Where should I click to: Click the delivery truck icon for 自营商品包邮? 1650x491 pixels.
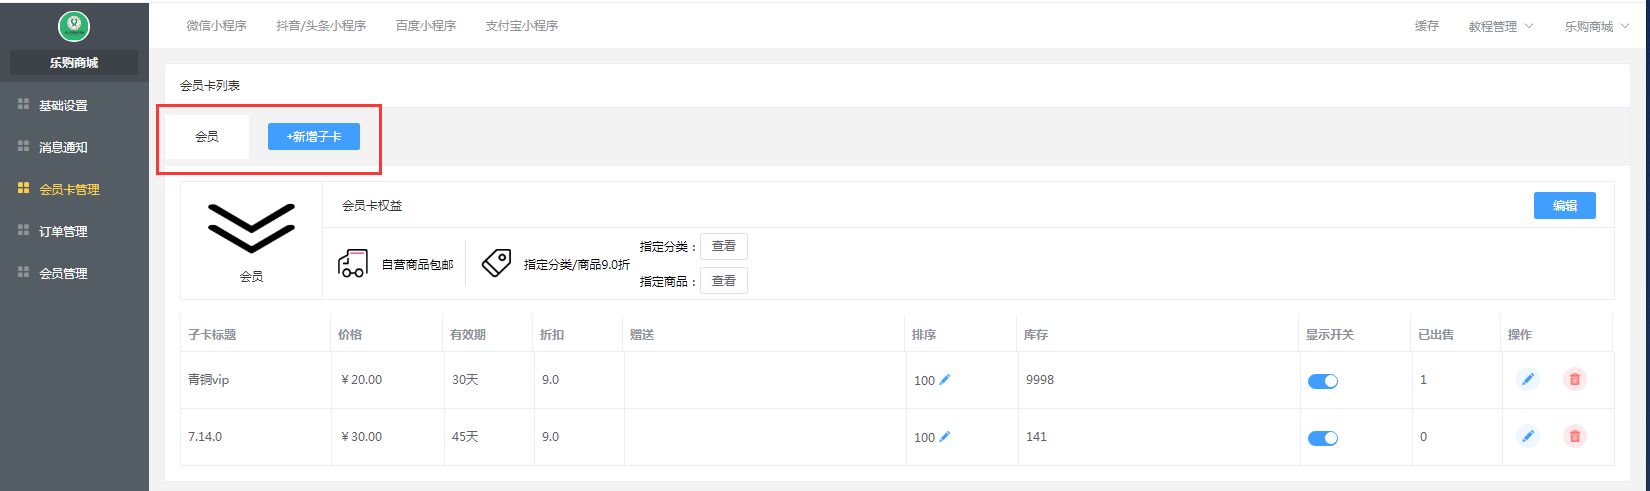pos(353,263)
